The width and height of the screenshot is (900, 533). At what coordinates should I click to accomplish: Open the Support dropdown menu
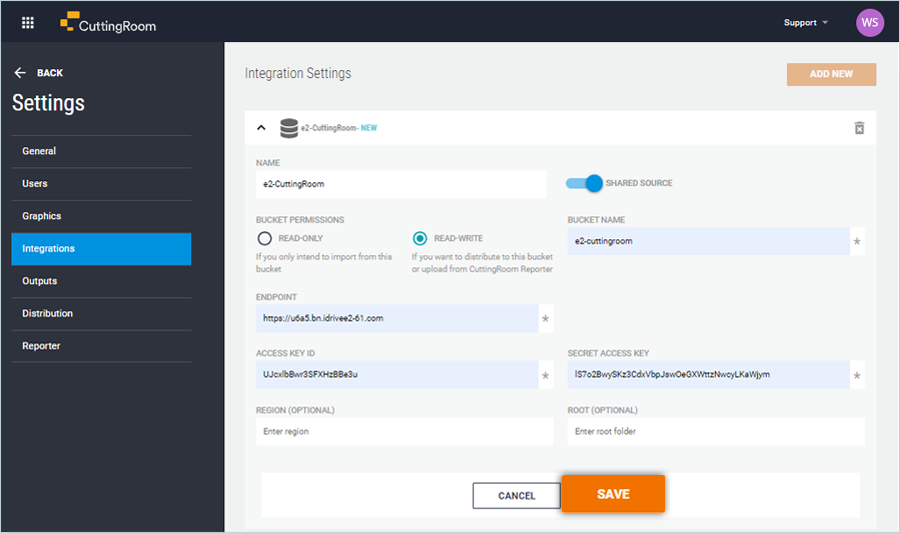click(806, 23)
